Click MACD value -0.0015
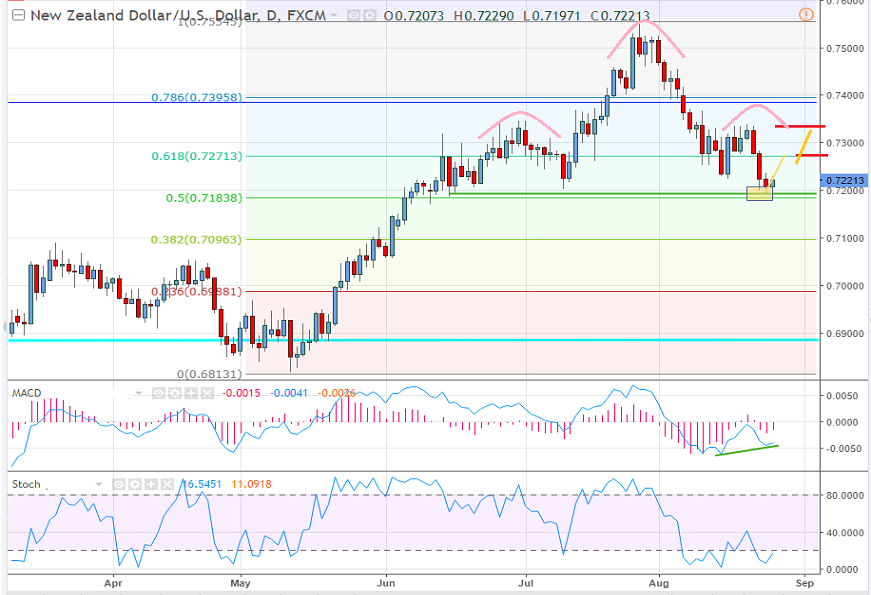This screenshot has height=595, width=871. click(x=241, y=393)
